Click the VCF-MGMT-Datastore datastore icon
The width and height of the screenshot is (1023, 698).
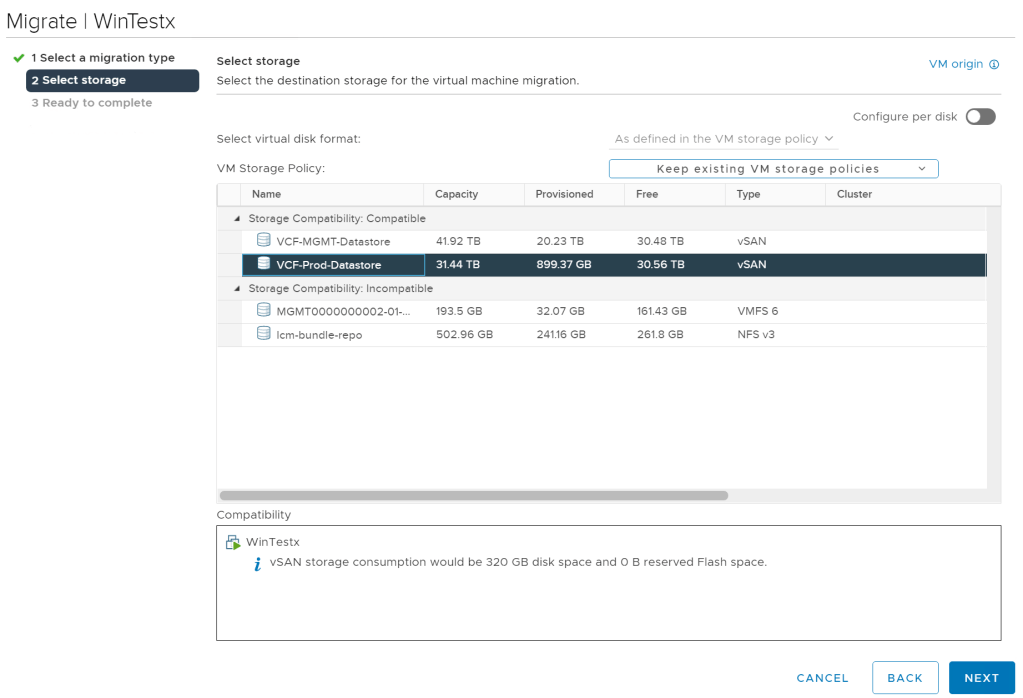click(264, 240)
